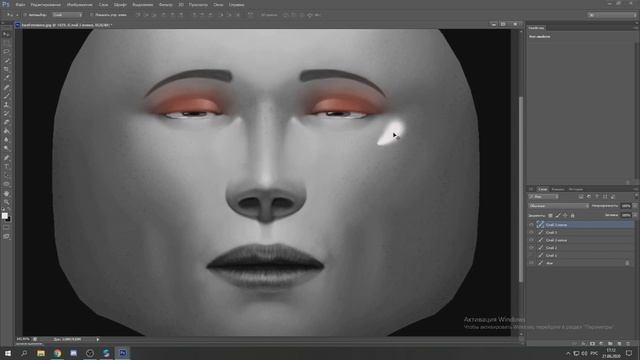Click the delete layer trash icon

(x=628, y=344)
